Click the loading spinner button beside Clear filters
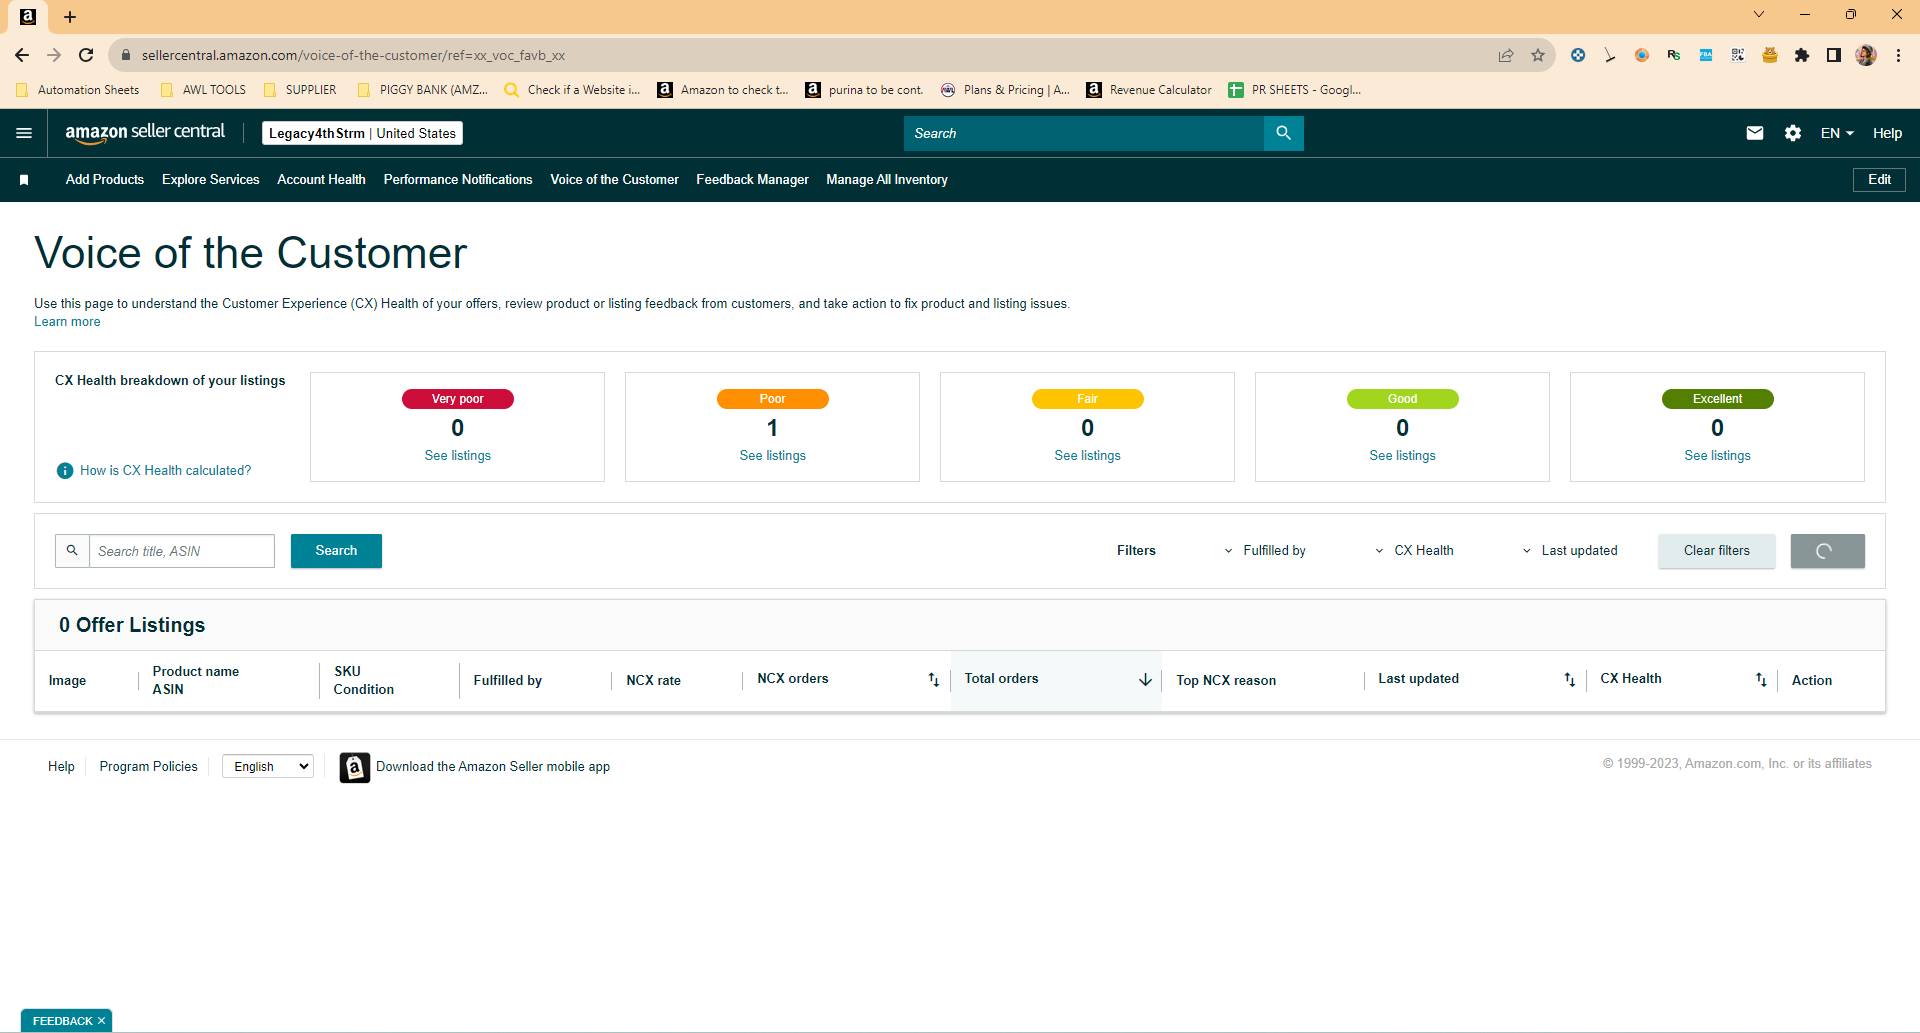 pyautogui.click(x=1827, y=551)
